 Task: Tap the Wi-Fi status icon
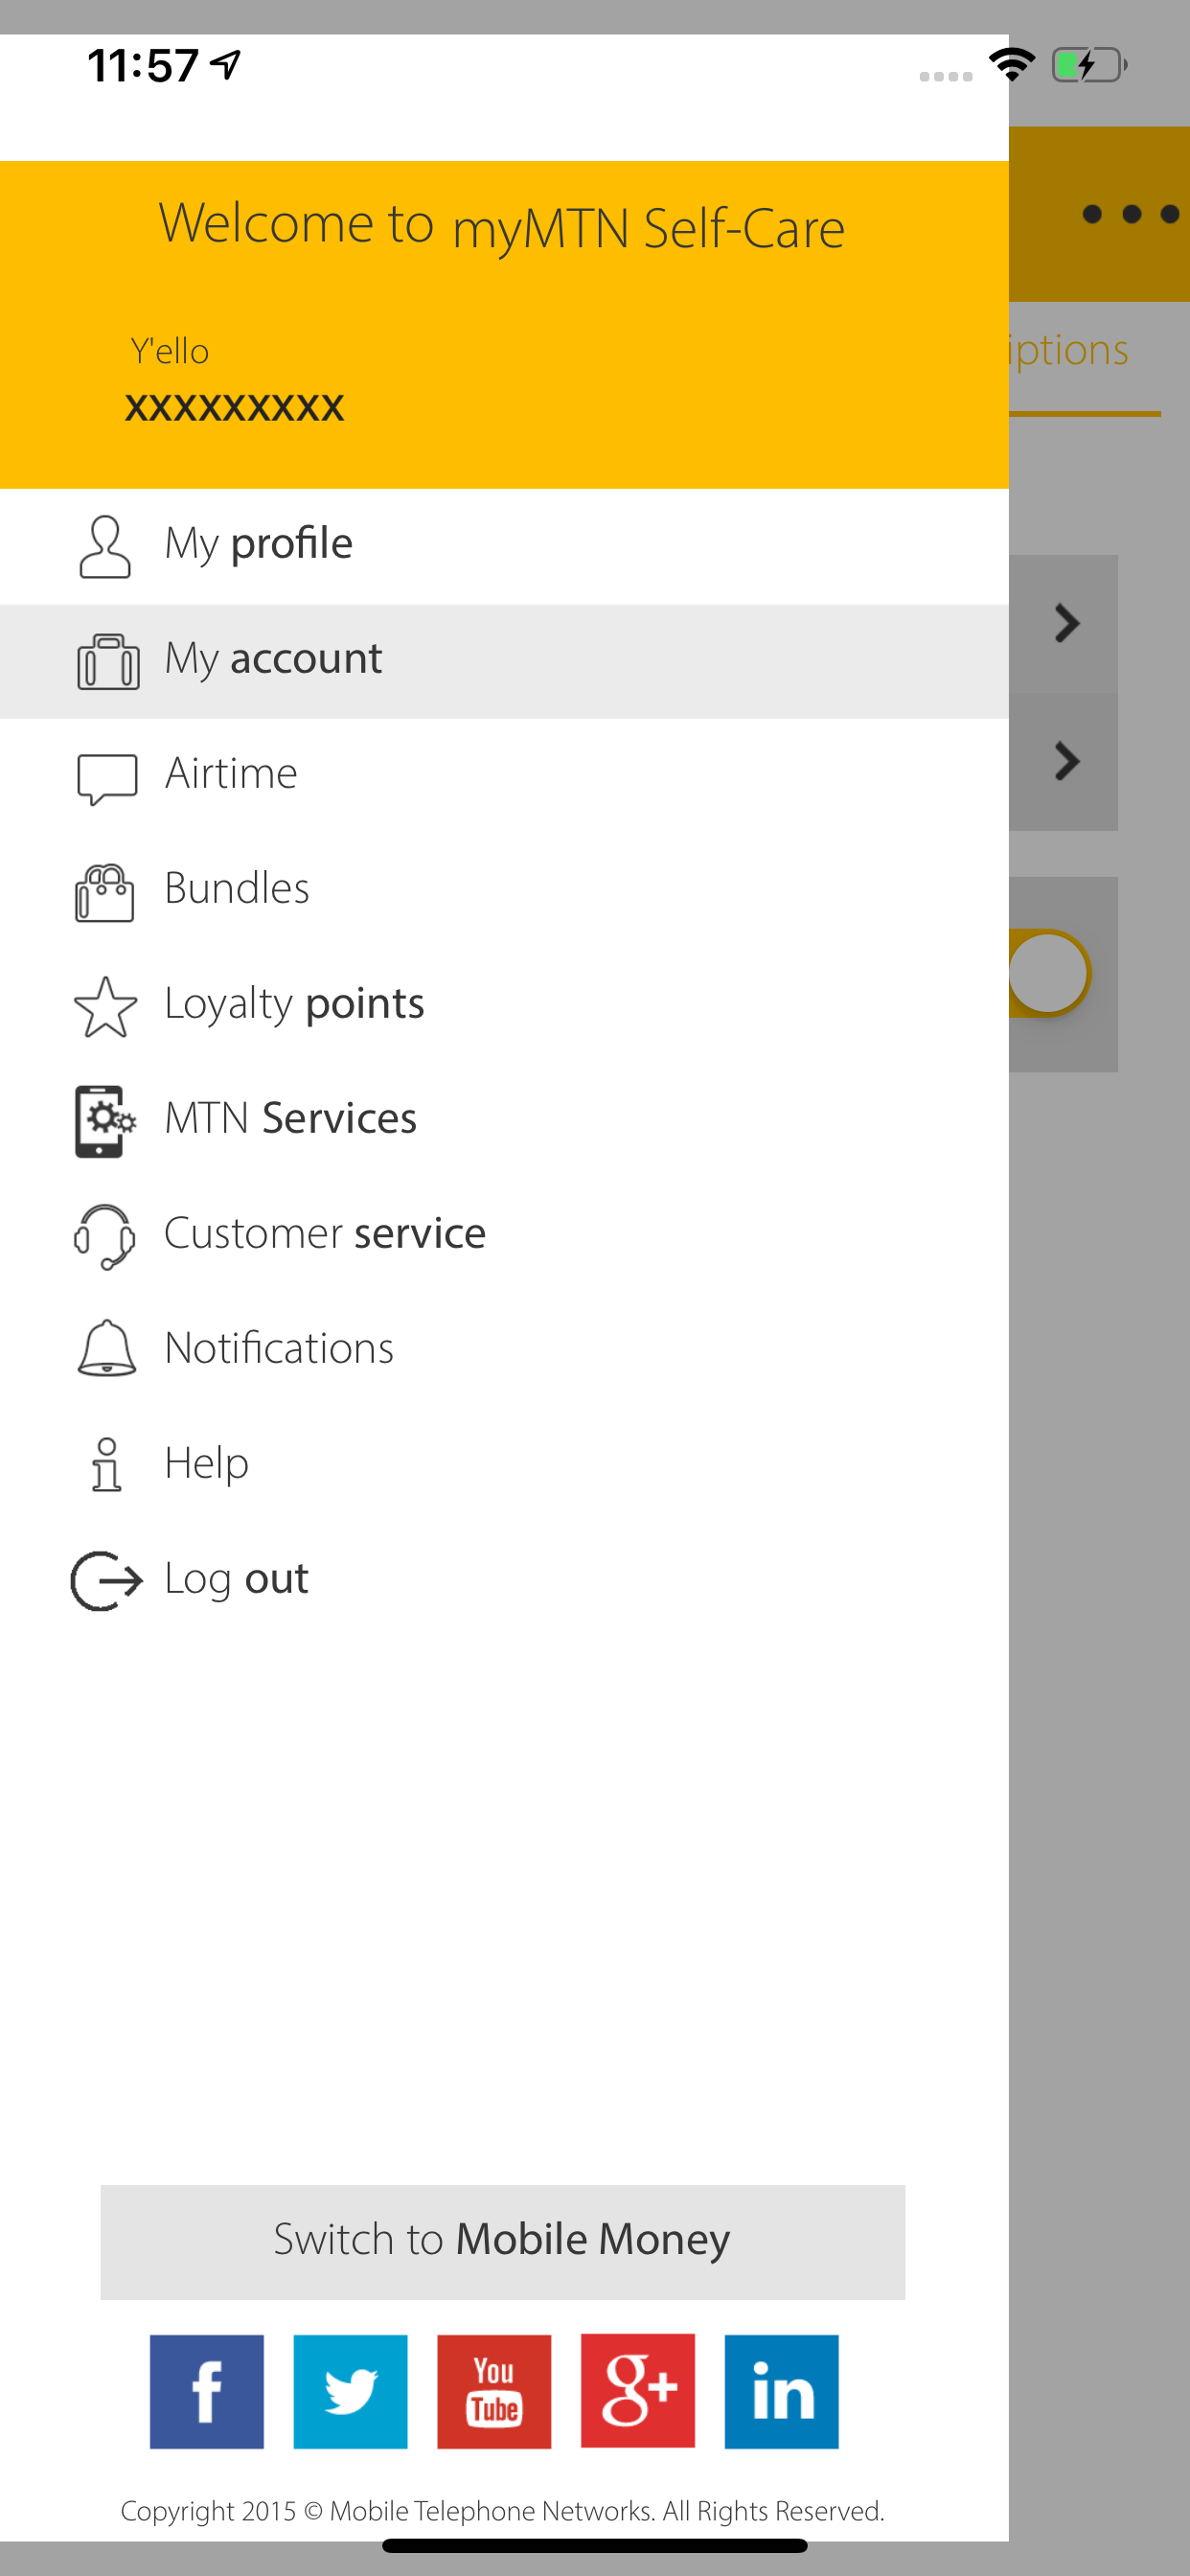coord(1012,65)
